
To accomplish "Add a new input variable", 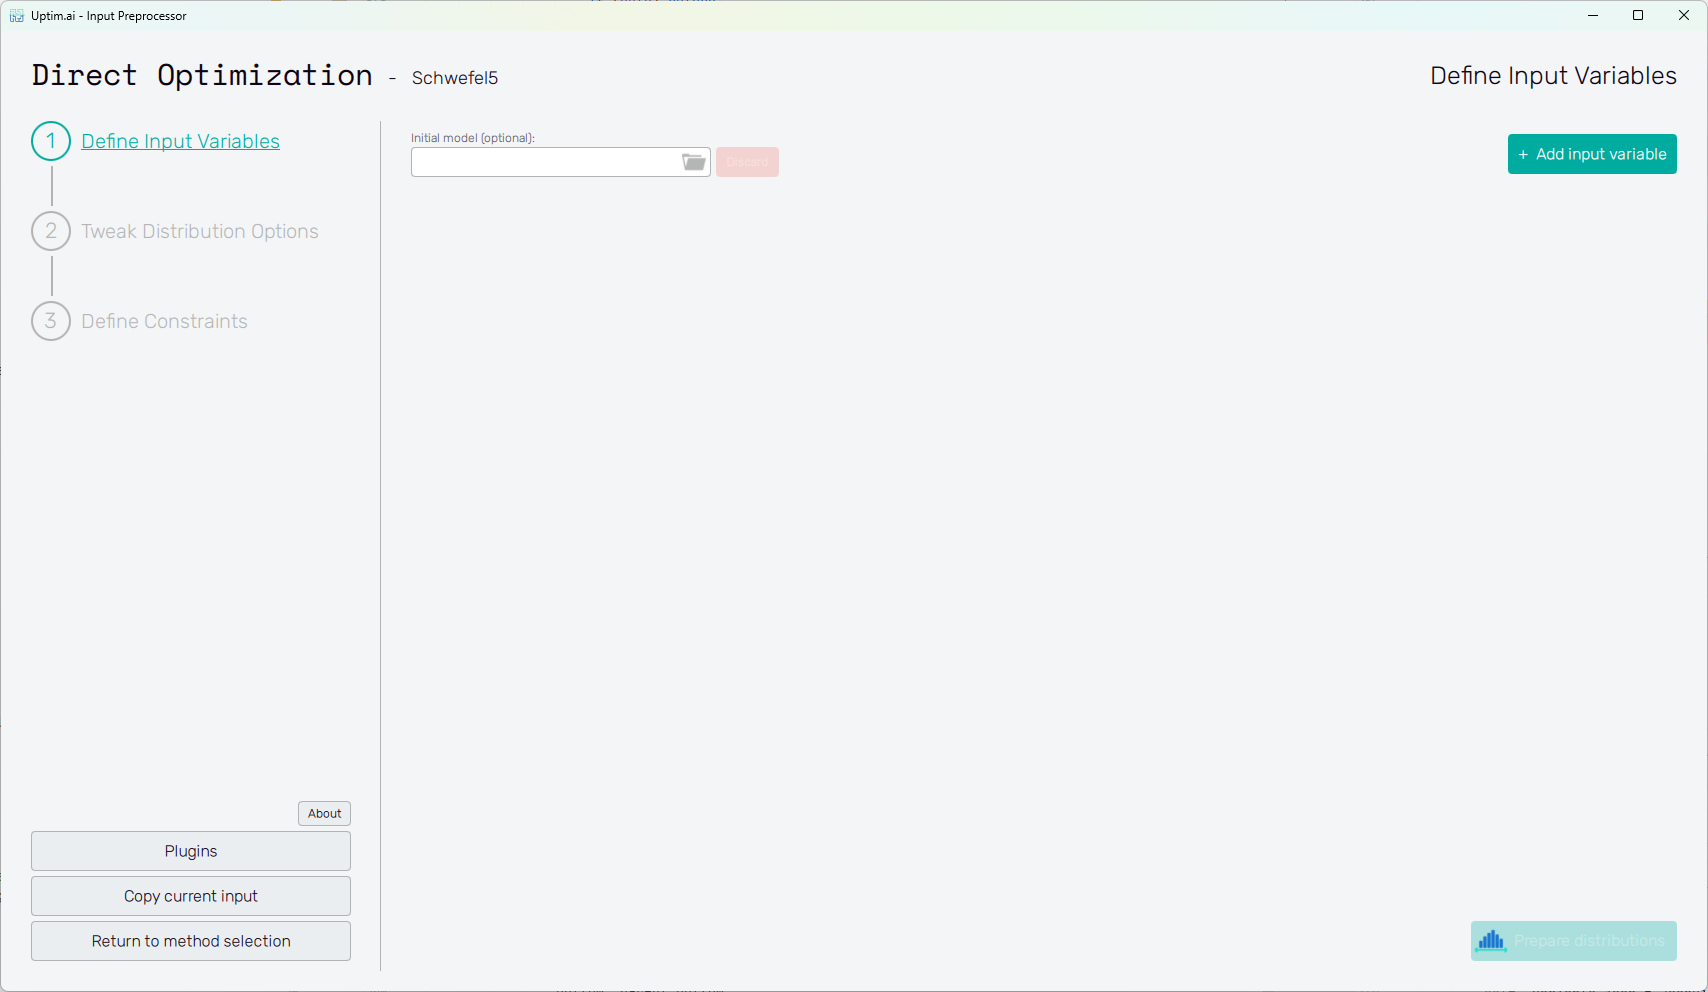I will [1592, 154].
